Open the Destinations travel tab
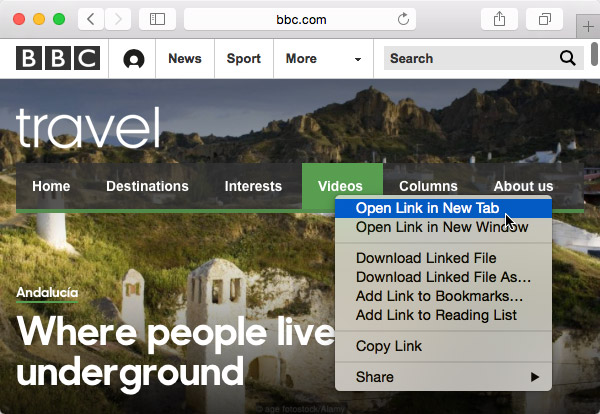 (x=147, y=186)
